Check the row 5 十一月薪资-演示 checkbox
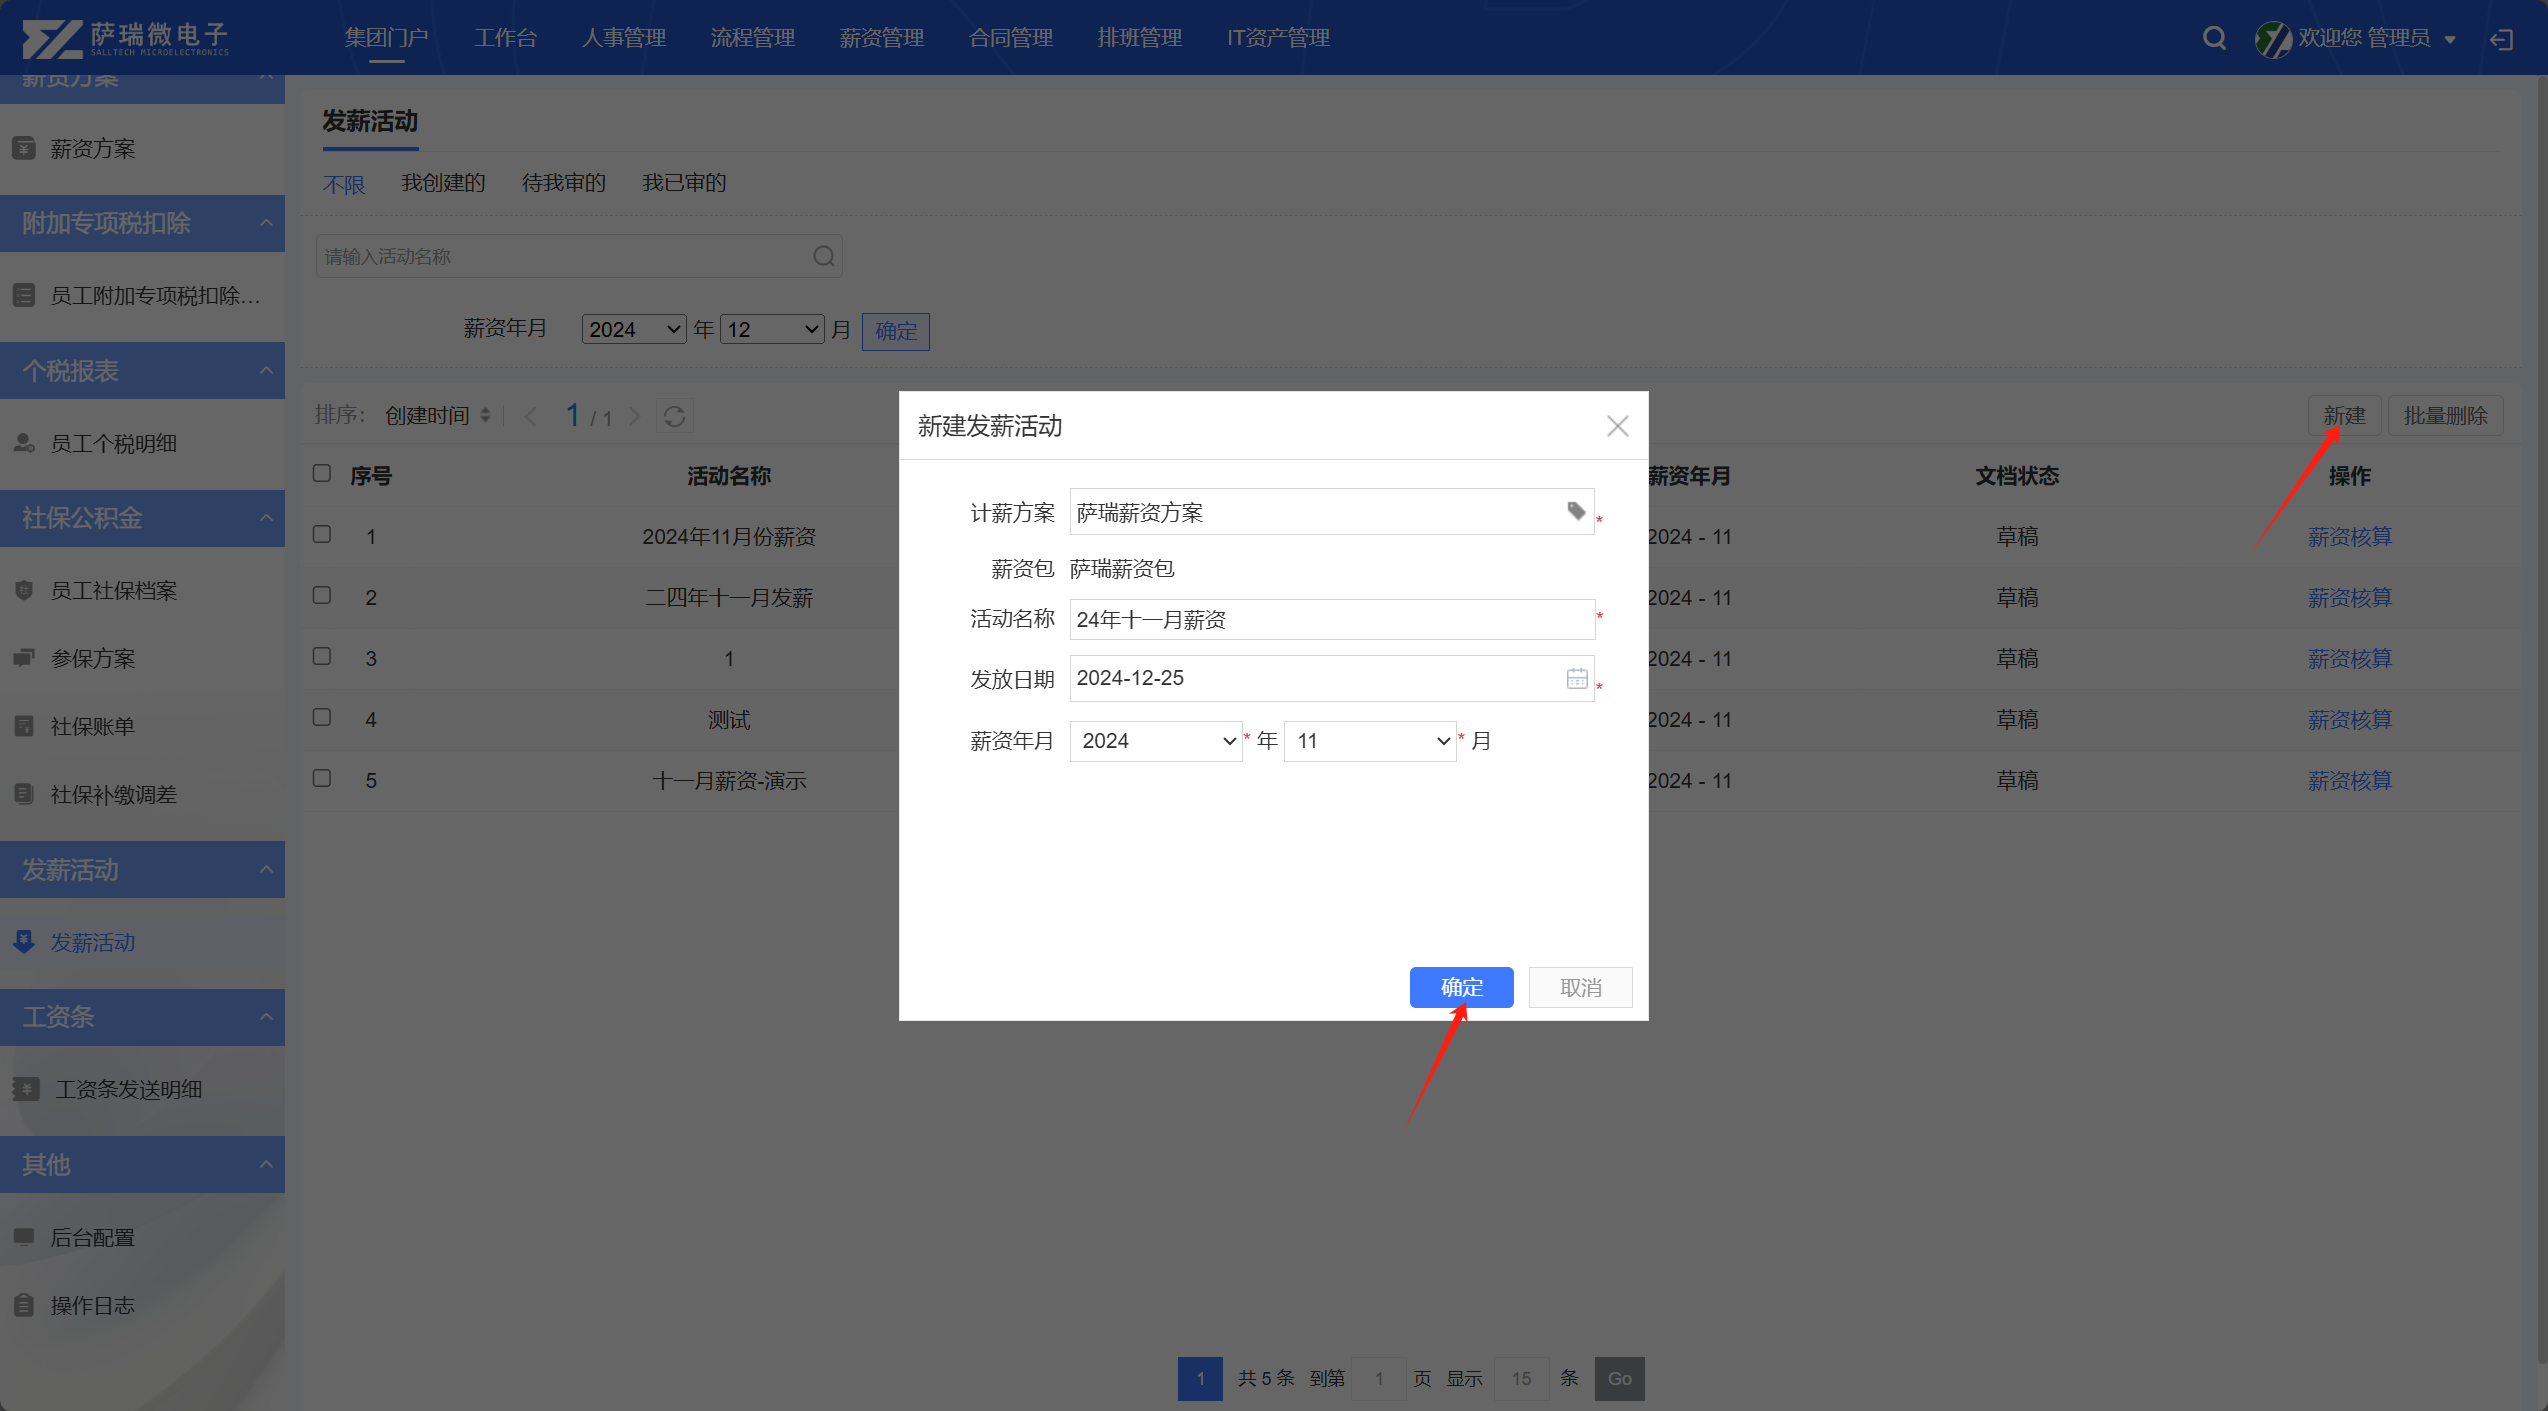This screenshot has height=1411, width=2548. [x=322, y=779]
